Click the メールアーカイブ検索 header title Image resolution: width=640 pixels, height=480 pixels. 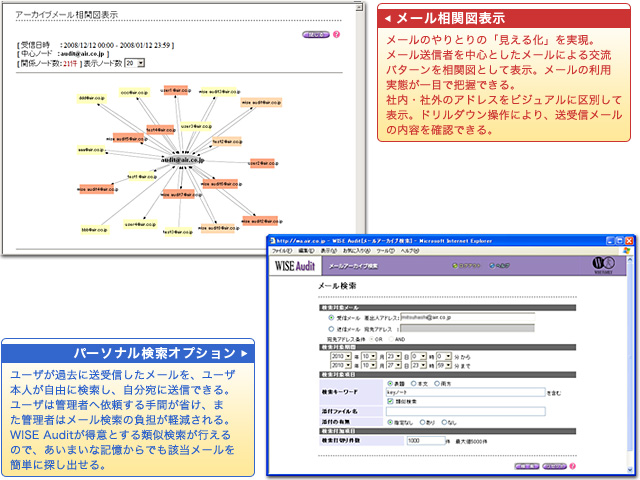click(x=353, y=267)
